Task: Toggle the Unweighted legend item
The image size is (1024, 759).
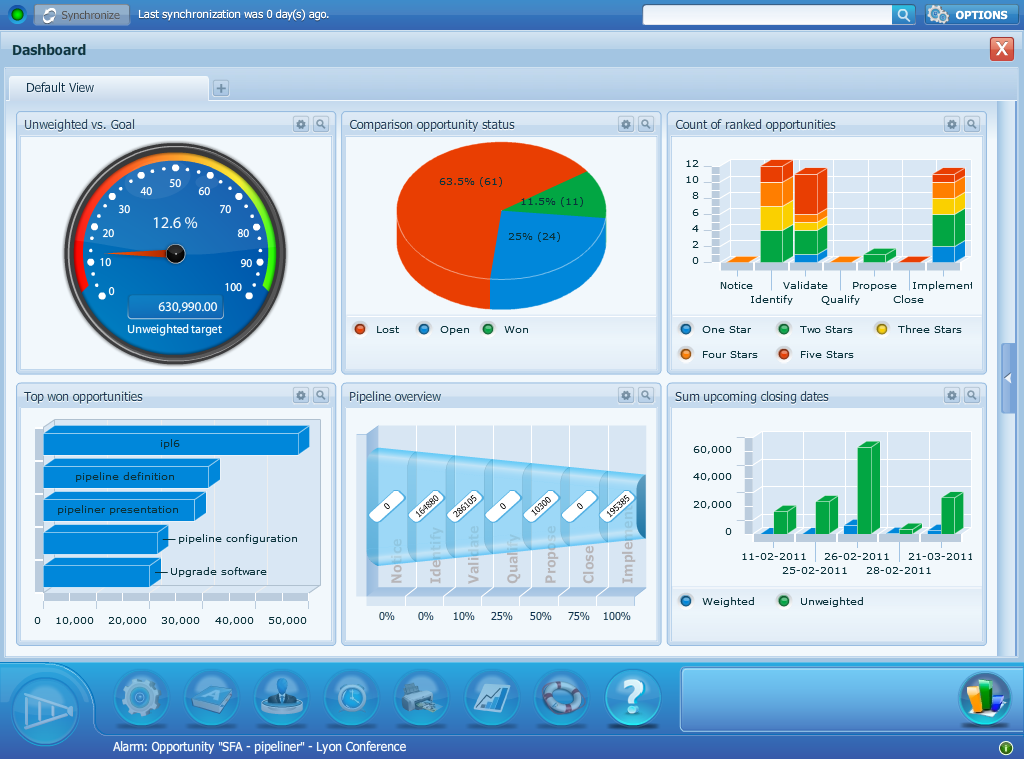Action: (820, 601)
